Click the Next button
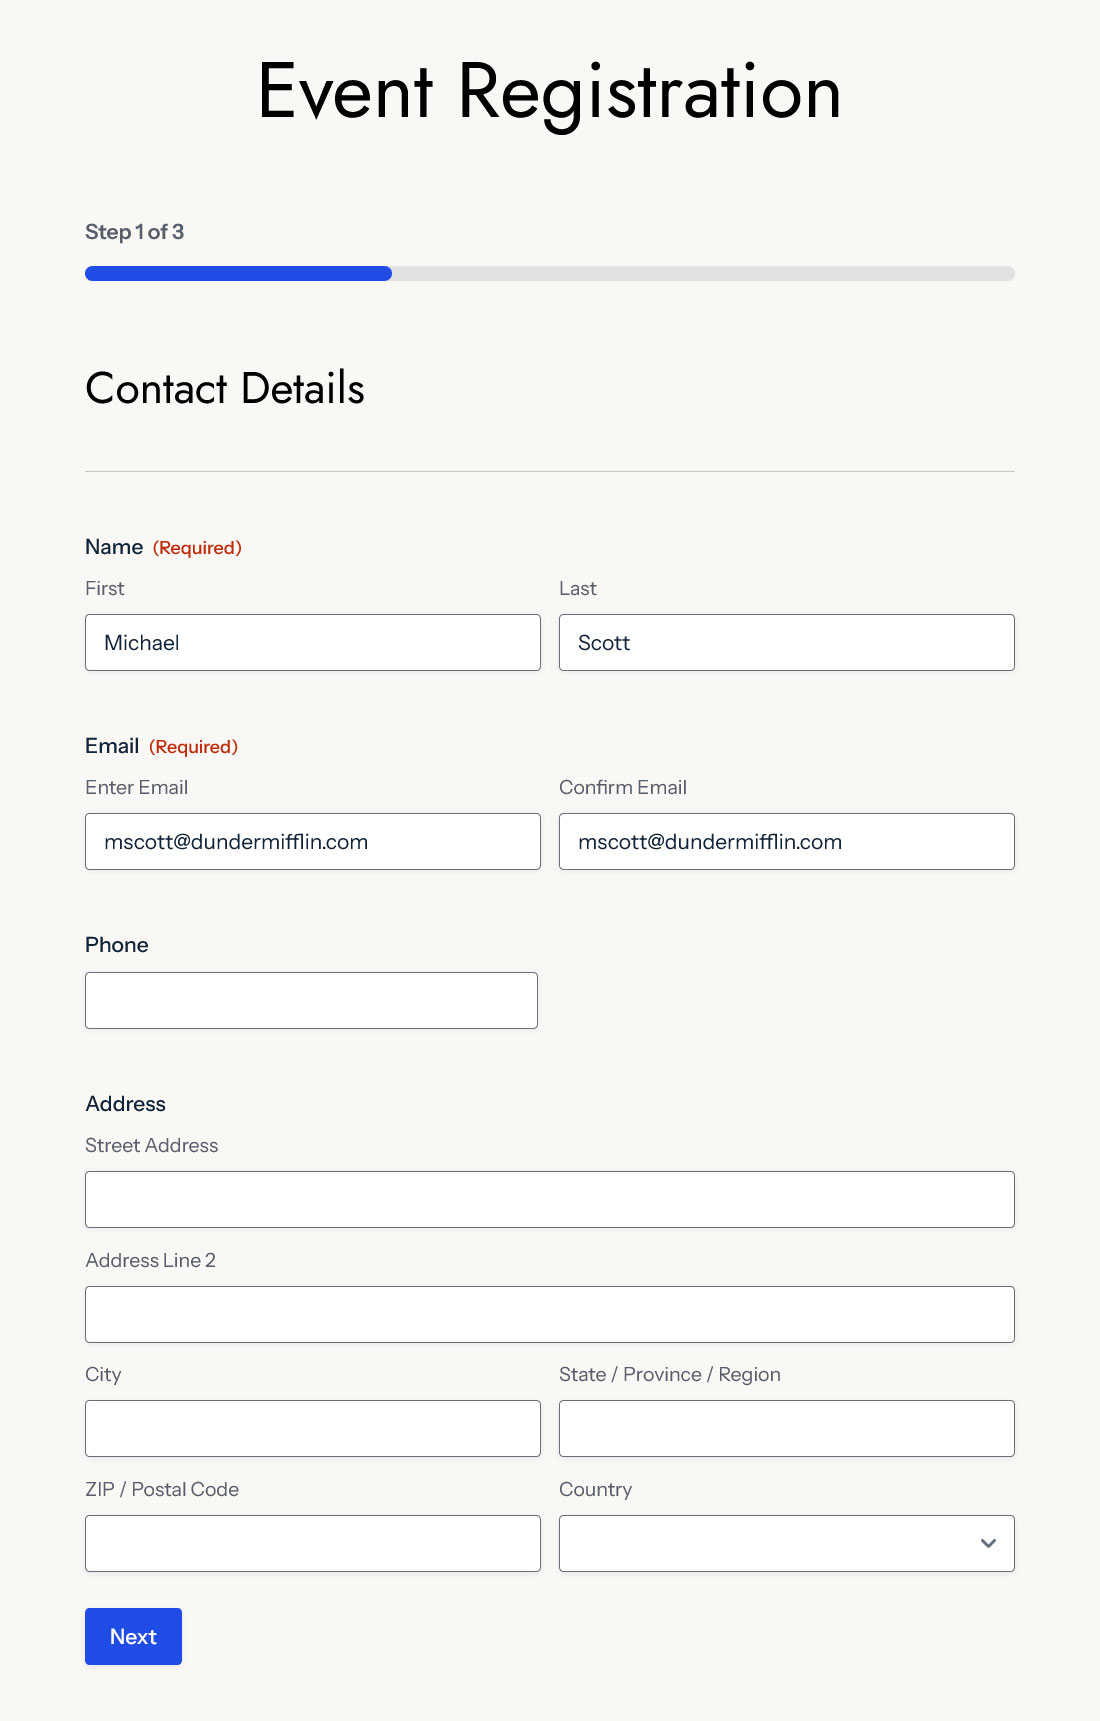The width and height of the screenshot is (1100, 1721). (133, 1636)
